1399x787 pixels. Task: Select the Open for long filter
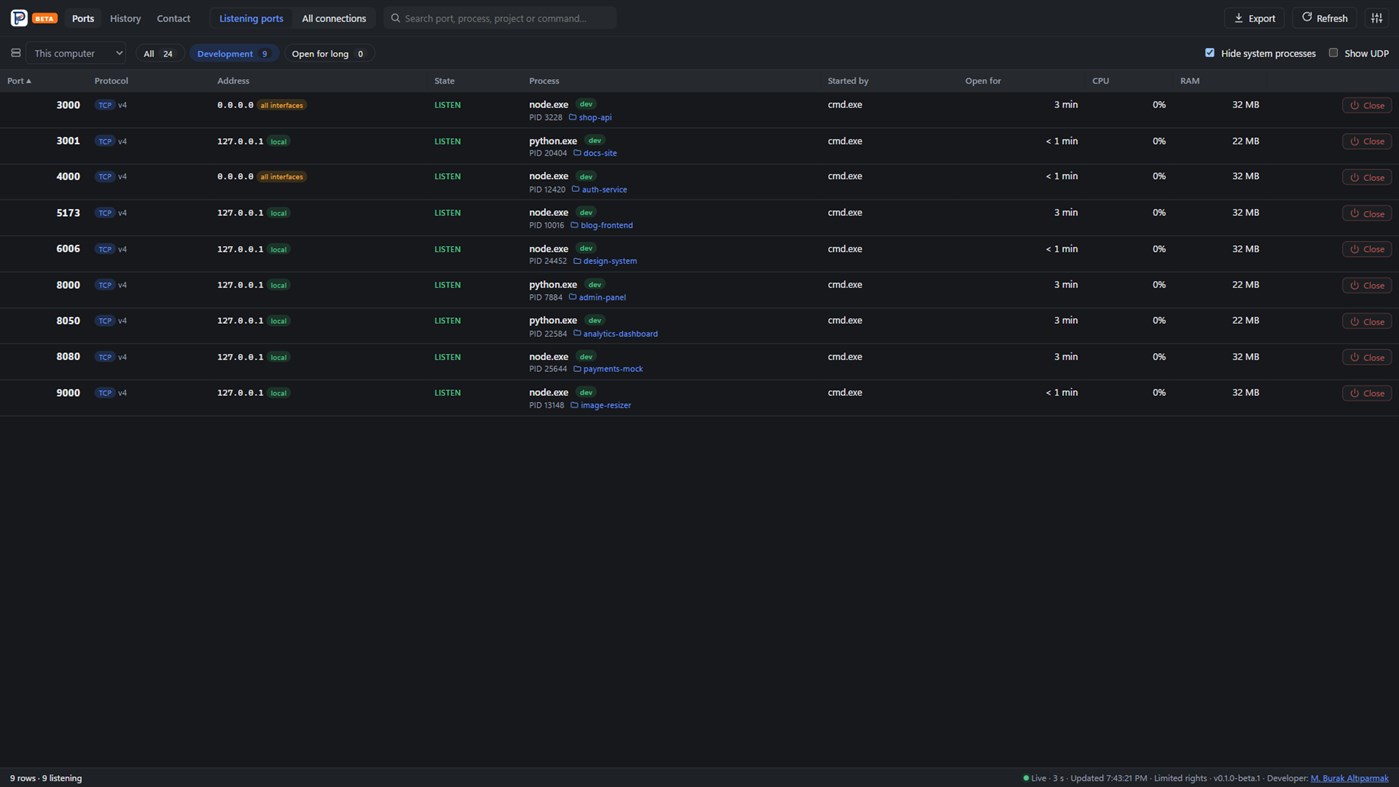328,53
